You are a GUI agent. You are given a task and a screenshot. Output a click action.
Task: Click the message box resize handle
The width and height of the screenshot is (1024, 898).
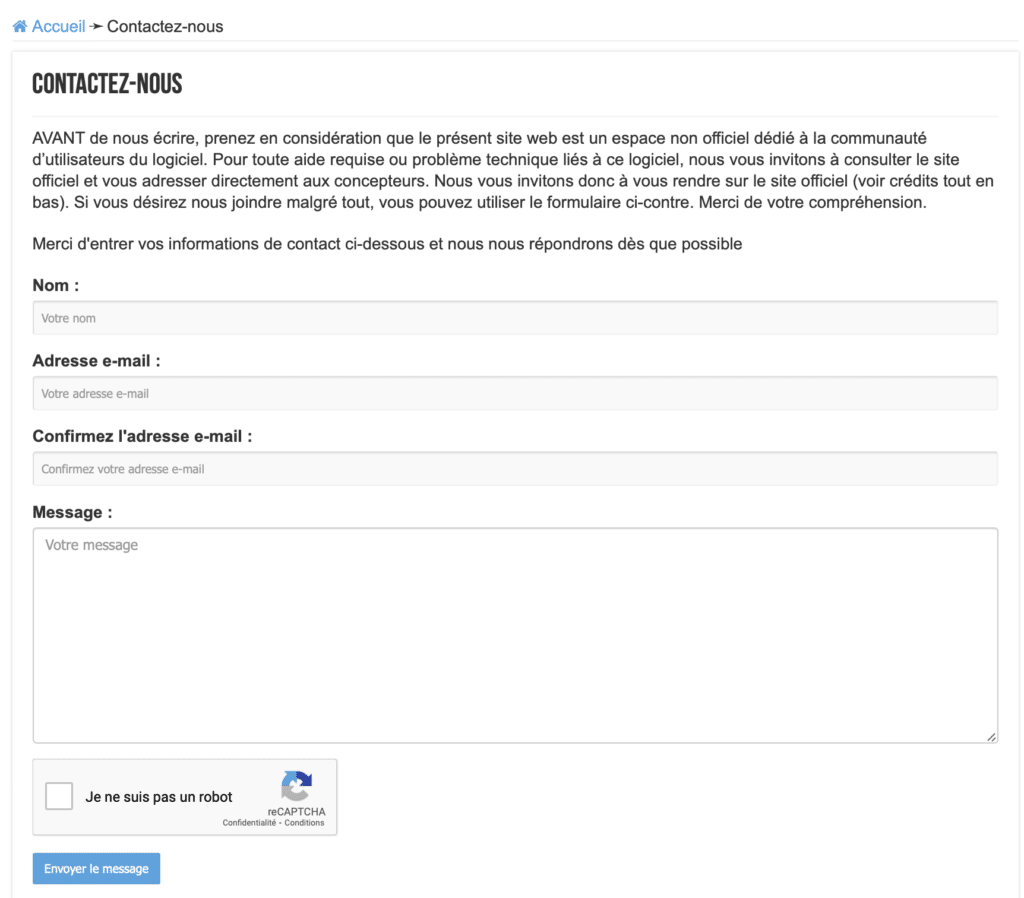(x=993, y=738)
